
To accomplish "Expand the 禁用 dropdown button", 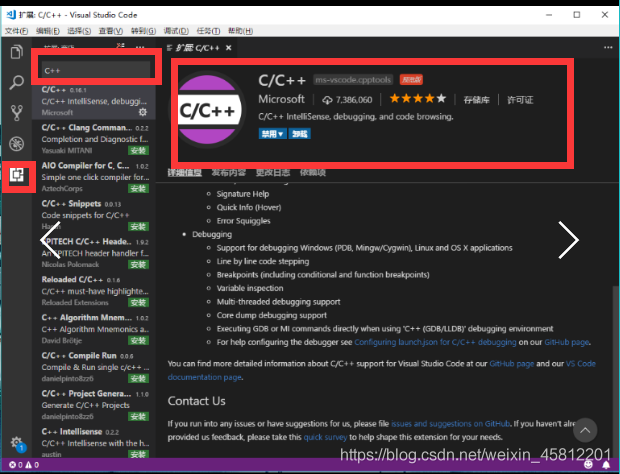I will [272, 134].
